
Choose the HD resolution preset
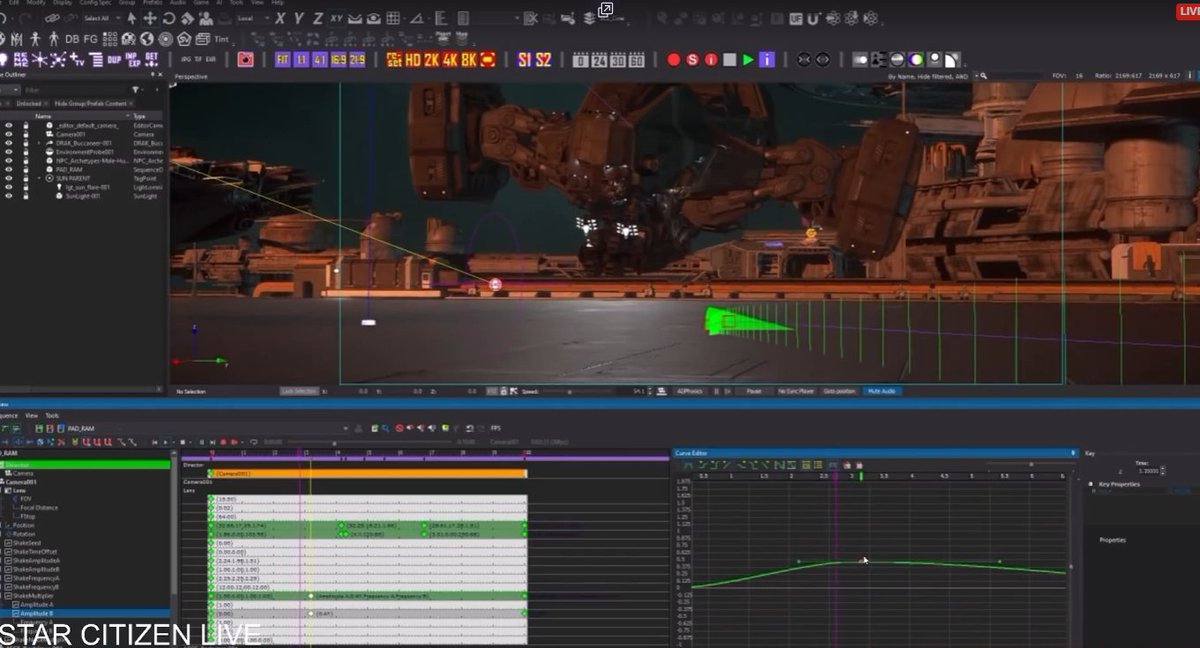412,60
